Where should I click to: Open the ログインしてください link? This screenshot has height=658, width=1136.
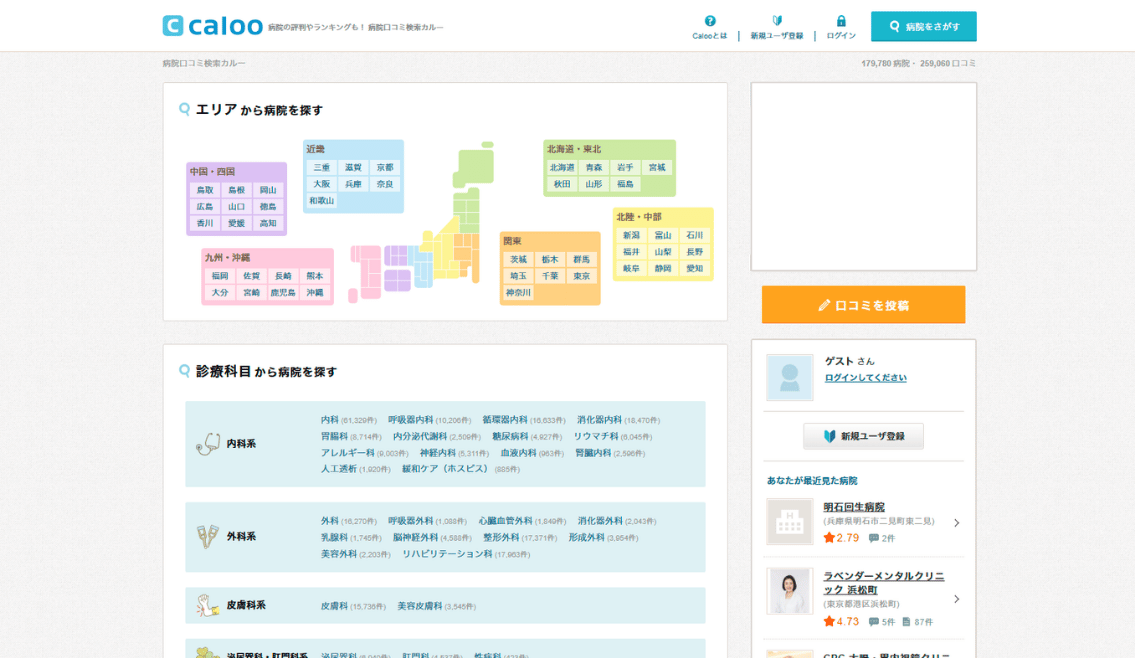tap(865, 378)
